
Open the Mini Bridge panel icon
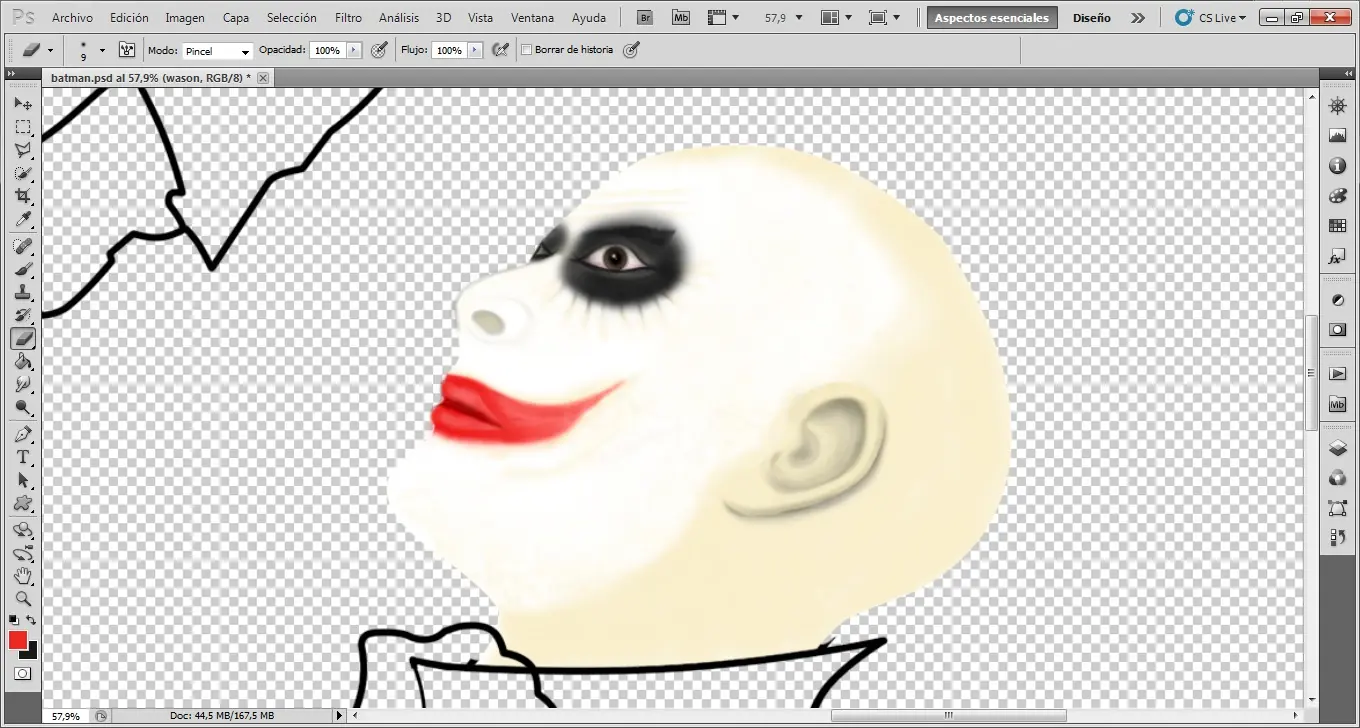1337,404
